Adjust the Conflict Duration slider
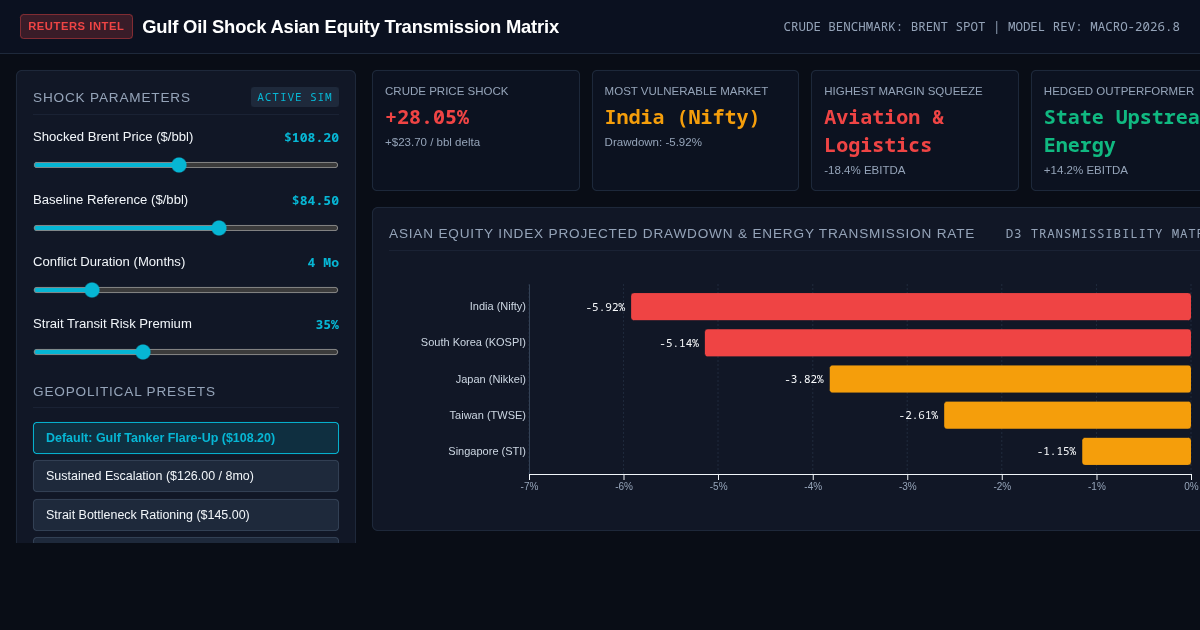Image resolution: width=1200 pixels, height=630 pixels. click(186, 290)
